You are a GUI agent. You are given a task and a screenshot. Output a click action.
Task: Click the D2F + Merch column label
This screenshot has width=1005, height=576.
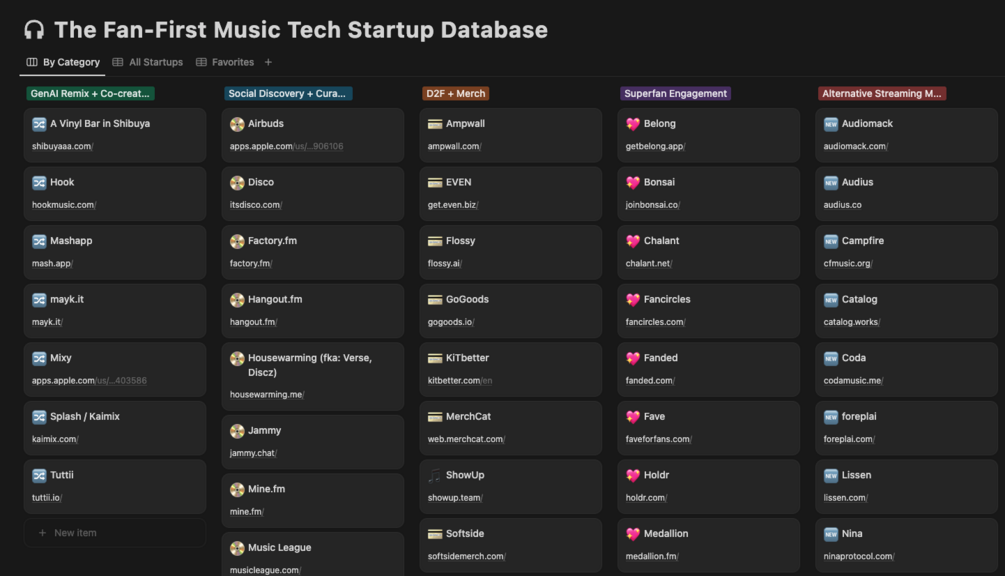click(455, 94)
